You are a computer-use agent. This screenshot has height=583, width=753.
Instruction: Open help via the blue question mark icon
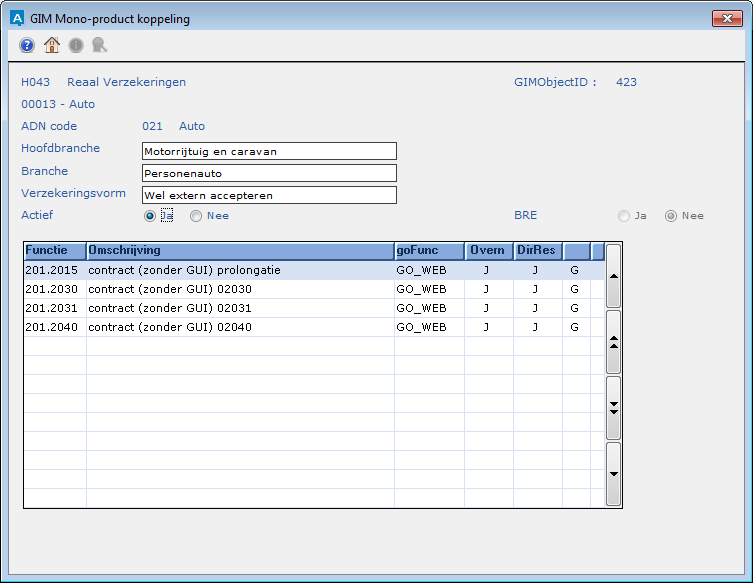(x=27, y=45)
